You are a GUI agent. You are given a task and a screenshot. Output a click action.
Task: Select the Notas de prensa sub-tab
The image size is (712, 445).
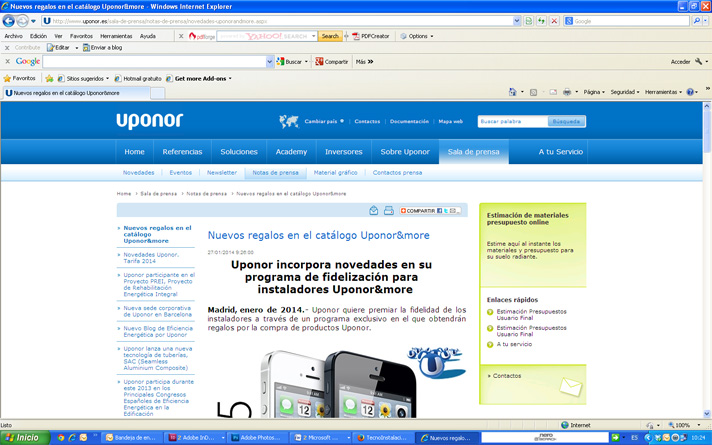(x=275, y=173)
